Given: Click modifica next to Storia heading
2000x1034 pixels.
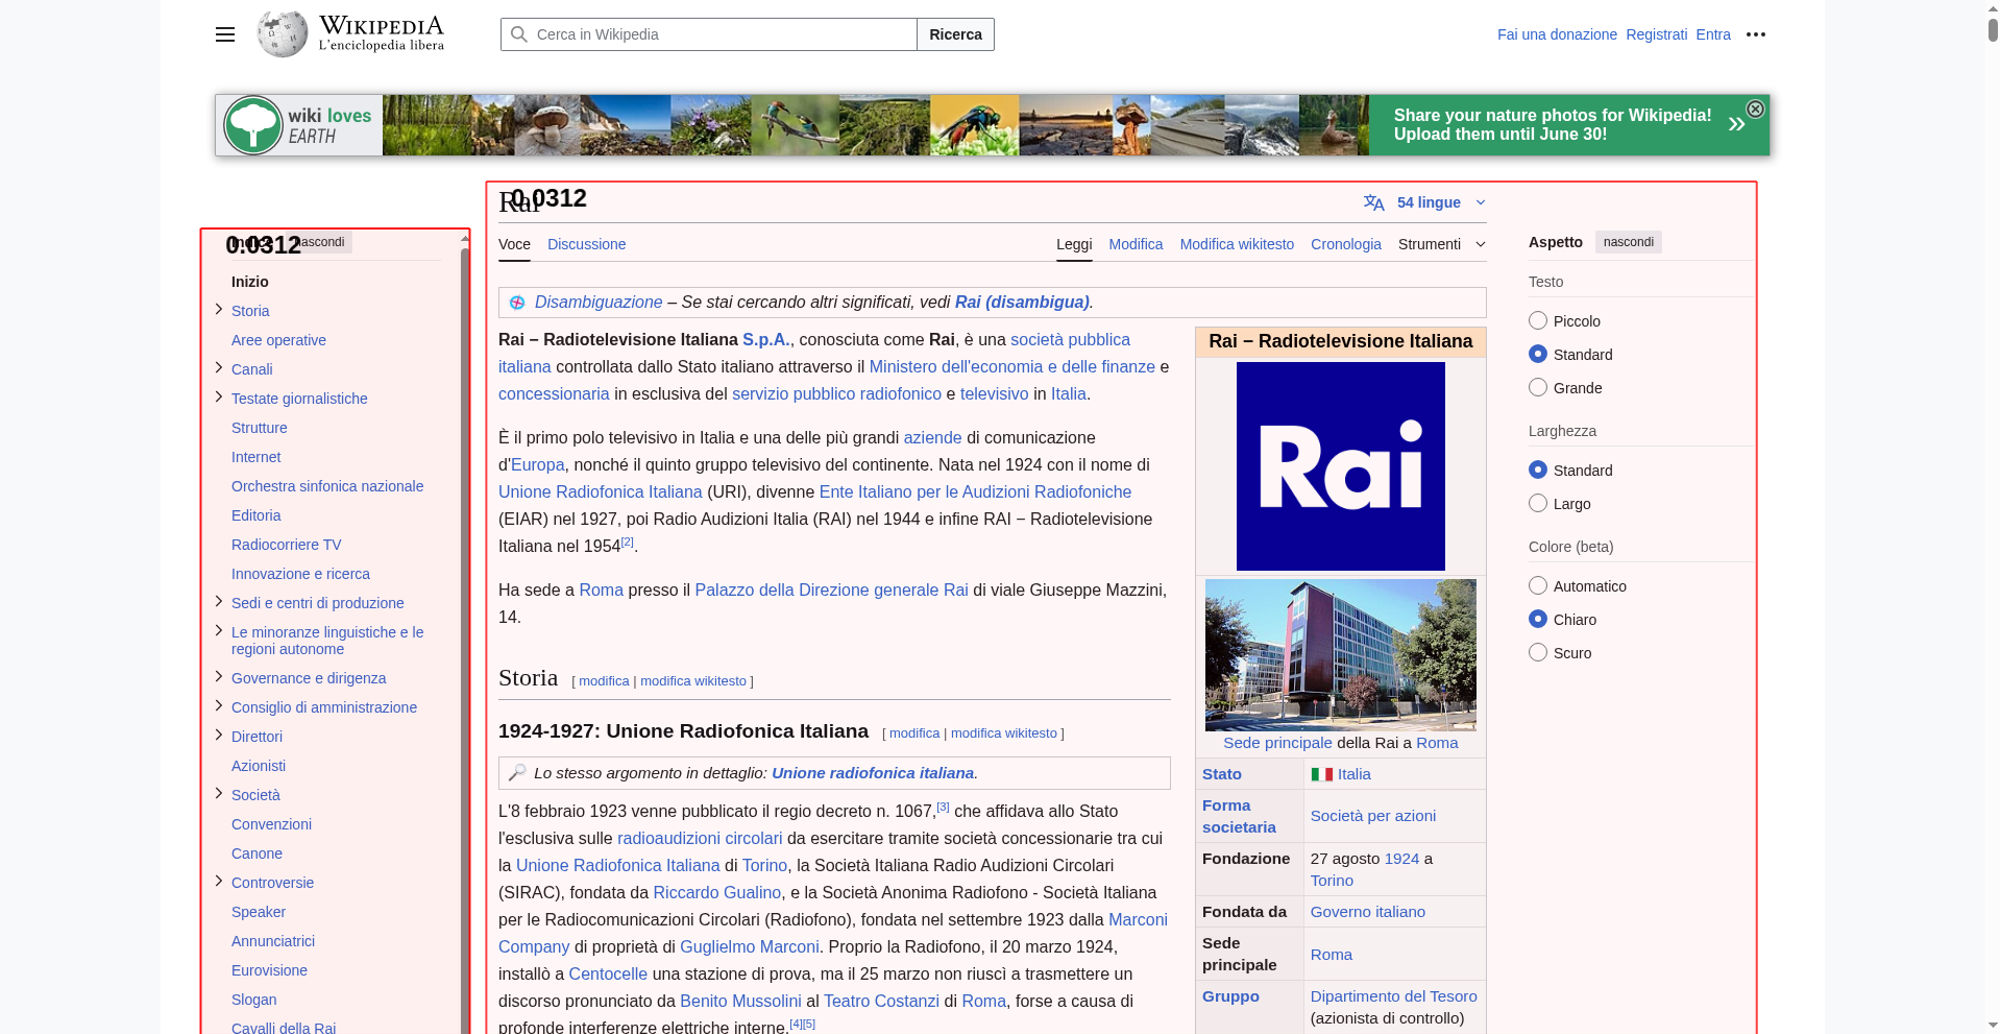Looking at the screenshot, I should click(x=604, y=681).
